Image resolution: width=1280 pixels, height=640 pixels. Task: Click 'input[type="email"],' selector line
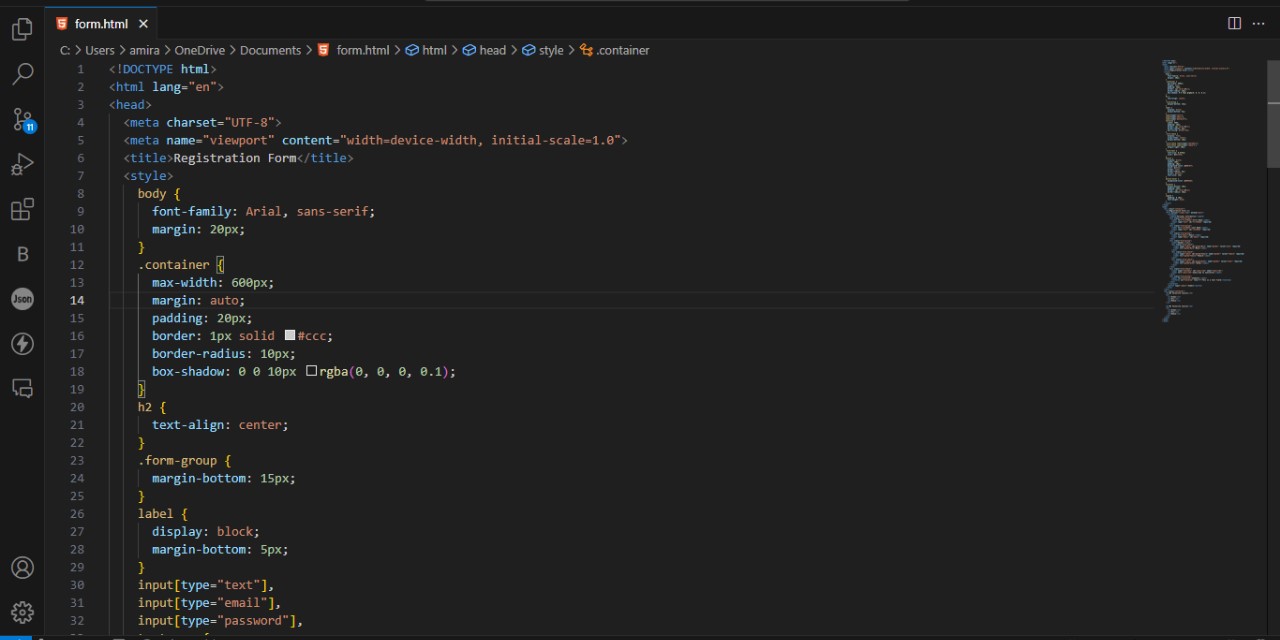pyautogui.click(x=210, y=603)
